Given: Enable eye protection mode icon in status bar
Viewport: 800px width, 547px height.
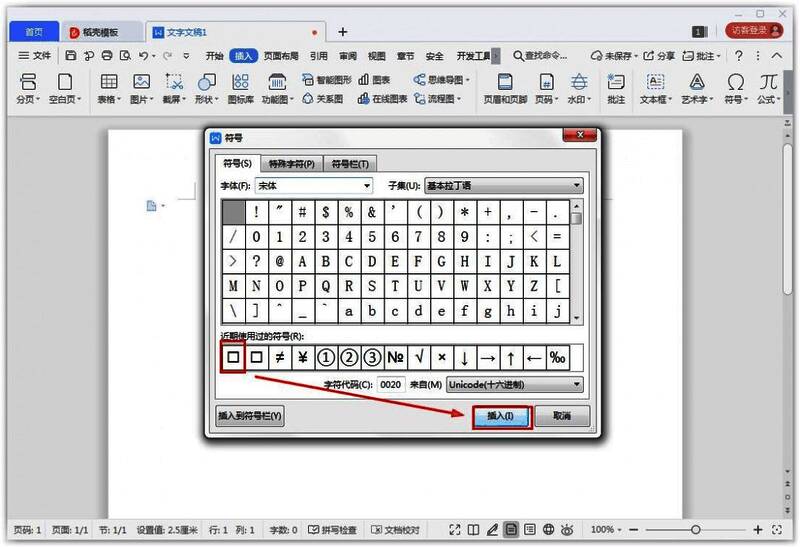Looking at the screenshot, I should tap(567, 529).
